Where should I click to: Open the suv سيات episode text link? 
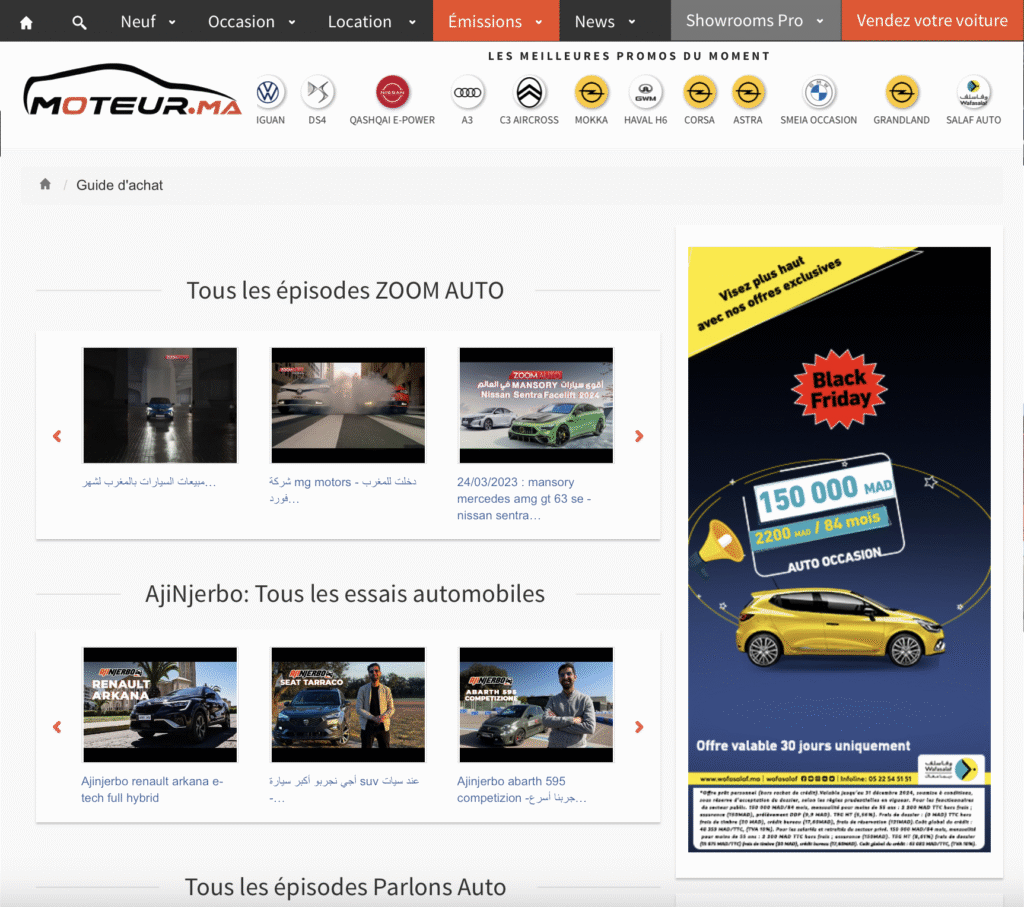(x=344, y=789)
